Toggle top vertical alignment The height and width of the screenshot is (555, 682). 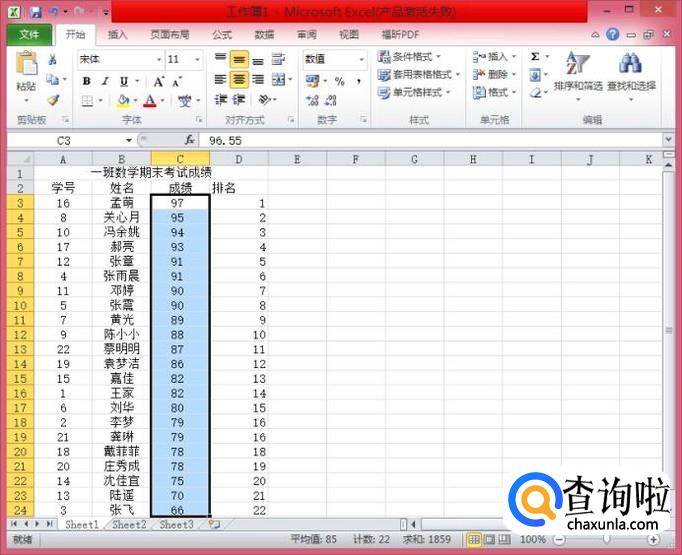point(221,59)
